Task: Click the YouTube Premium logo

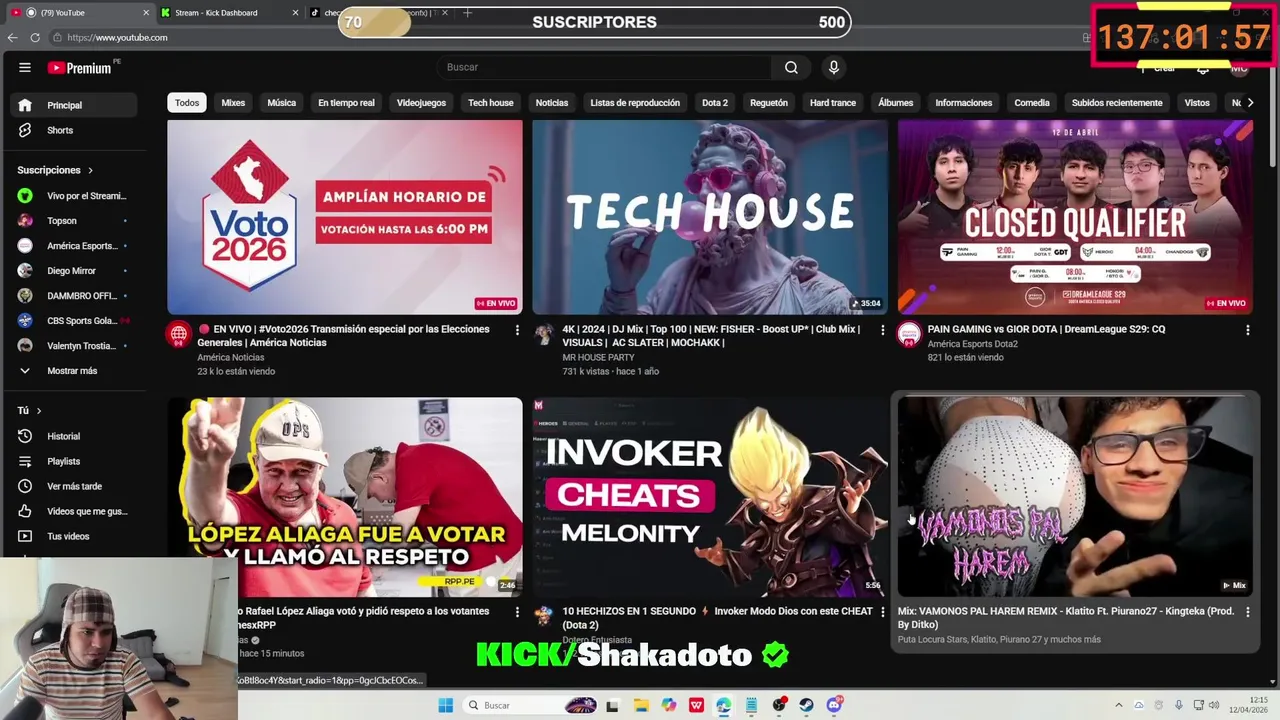Action: (81, 67)
